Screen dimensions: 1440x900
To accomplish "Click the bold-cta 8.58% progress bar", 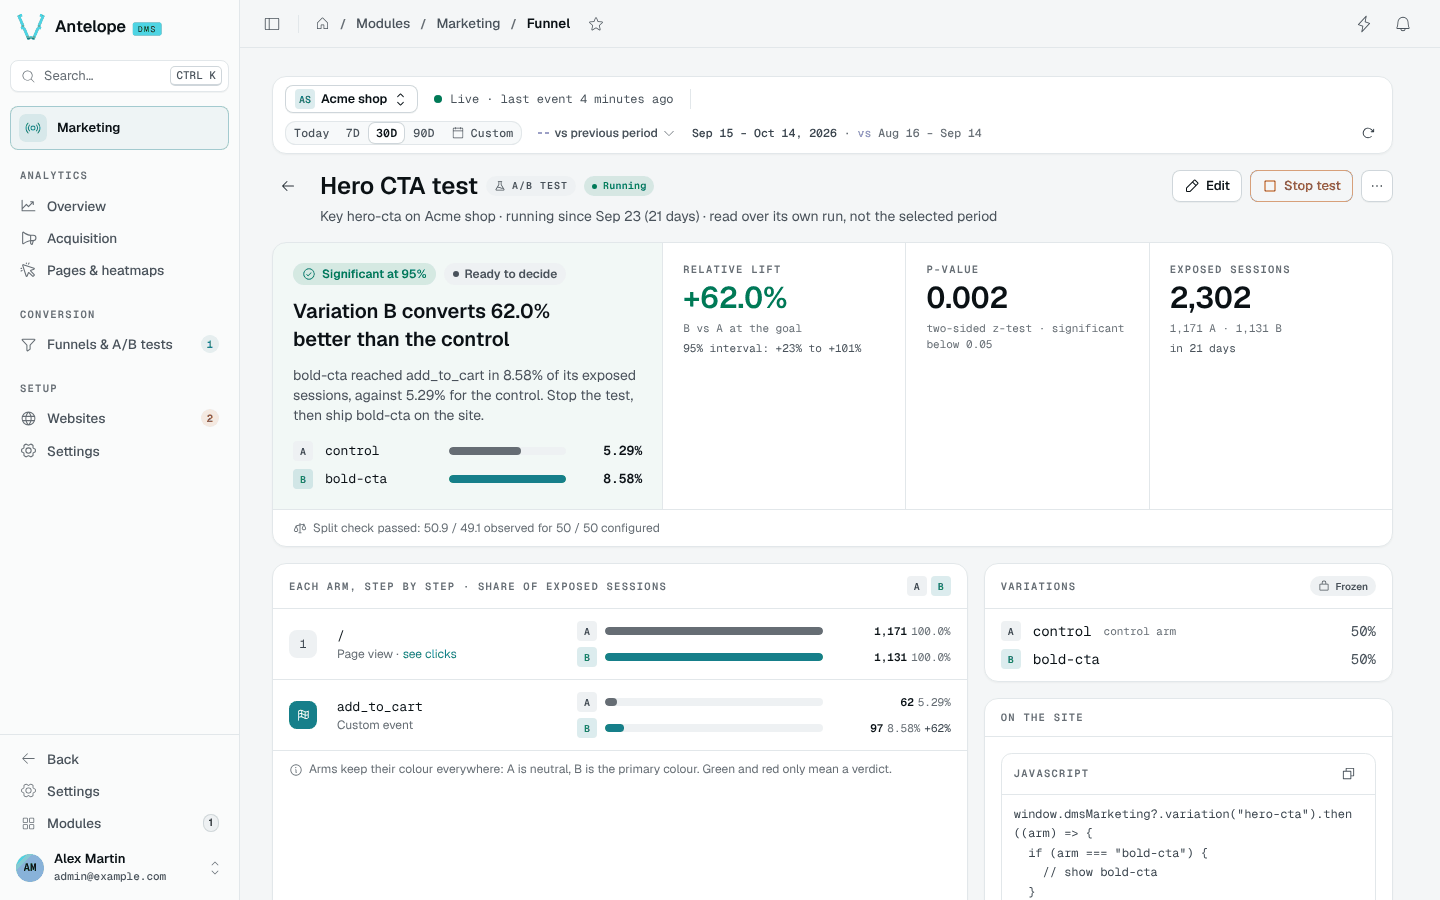I will tap(507, 479).
